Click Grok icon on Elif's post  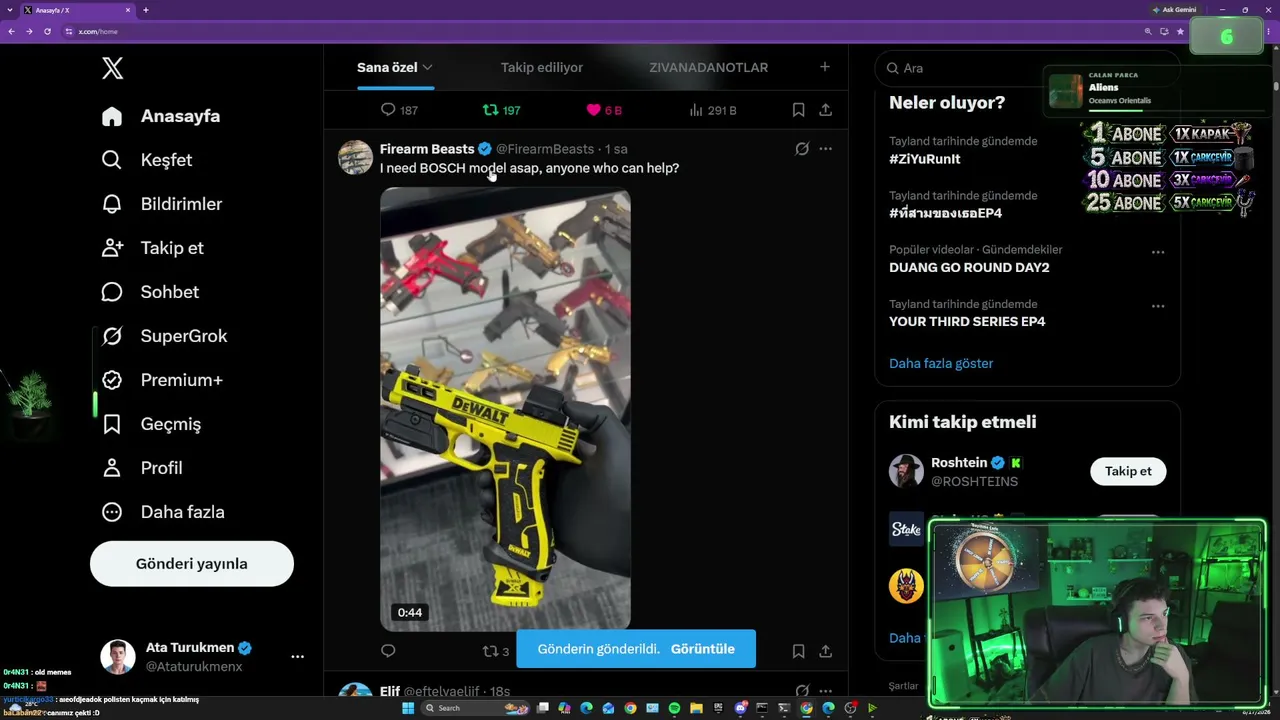coord(802,691)
